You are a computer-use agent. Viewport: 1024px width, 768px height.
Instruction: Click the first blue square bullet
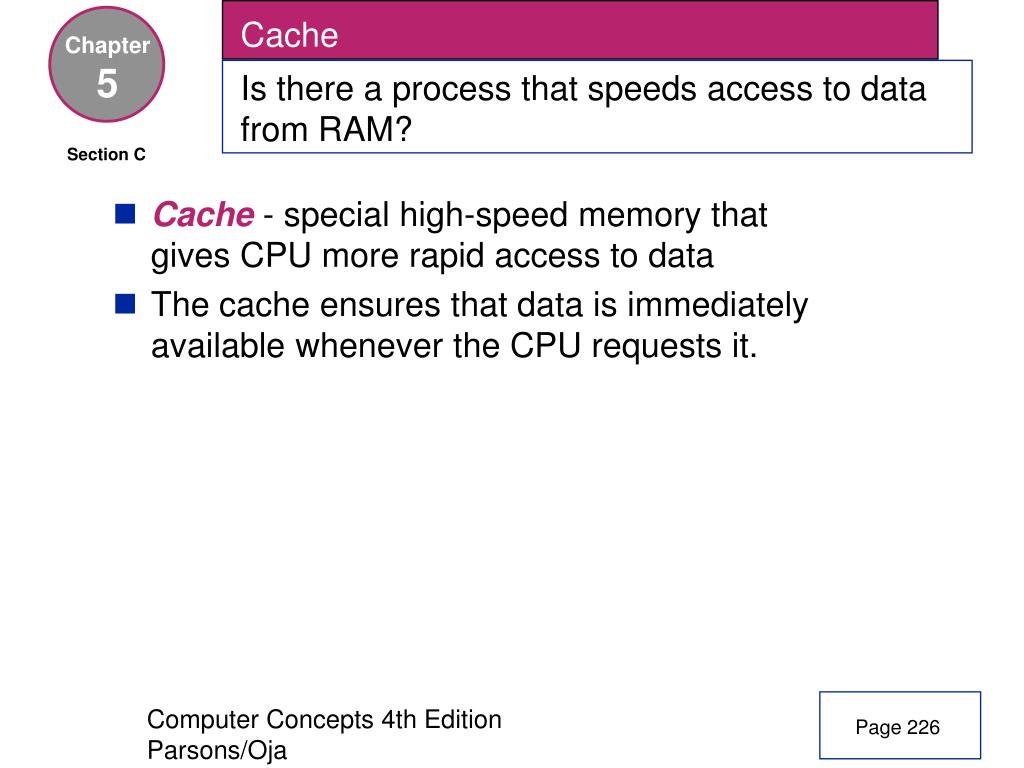125,214
